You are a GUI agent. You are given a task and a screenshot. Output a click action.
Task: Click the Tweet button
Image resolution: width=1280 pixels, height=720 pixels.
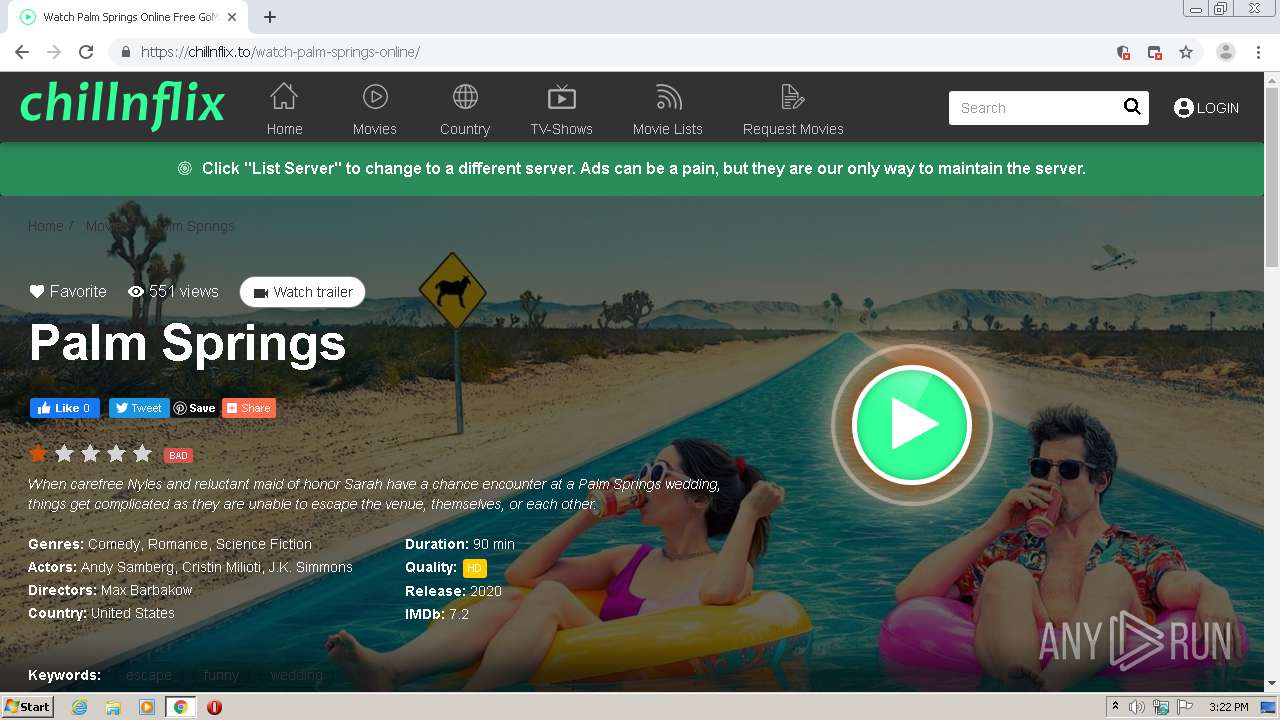coord(138,408)
